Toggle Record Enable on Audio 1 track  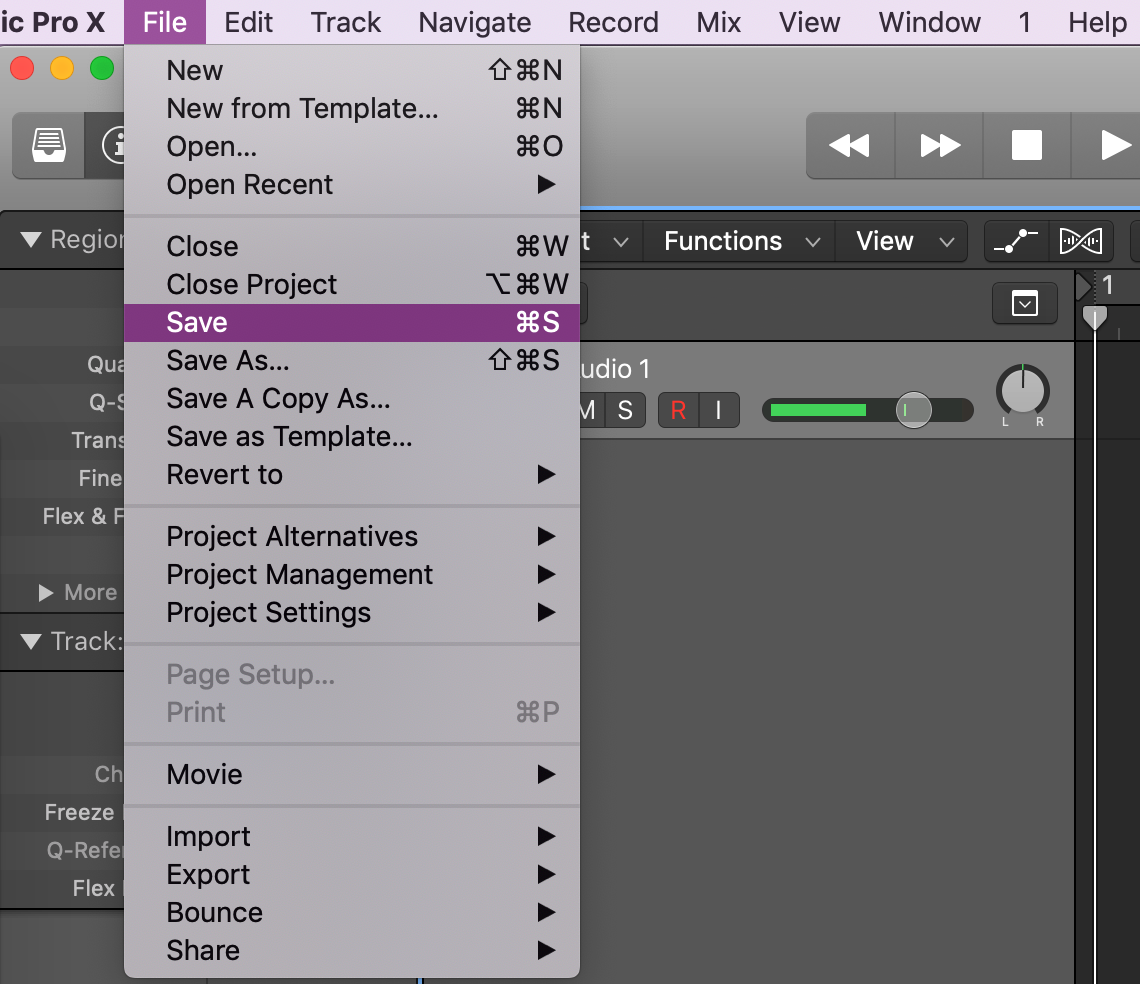pyautogui.click(x=678, y=410)
